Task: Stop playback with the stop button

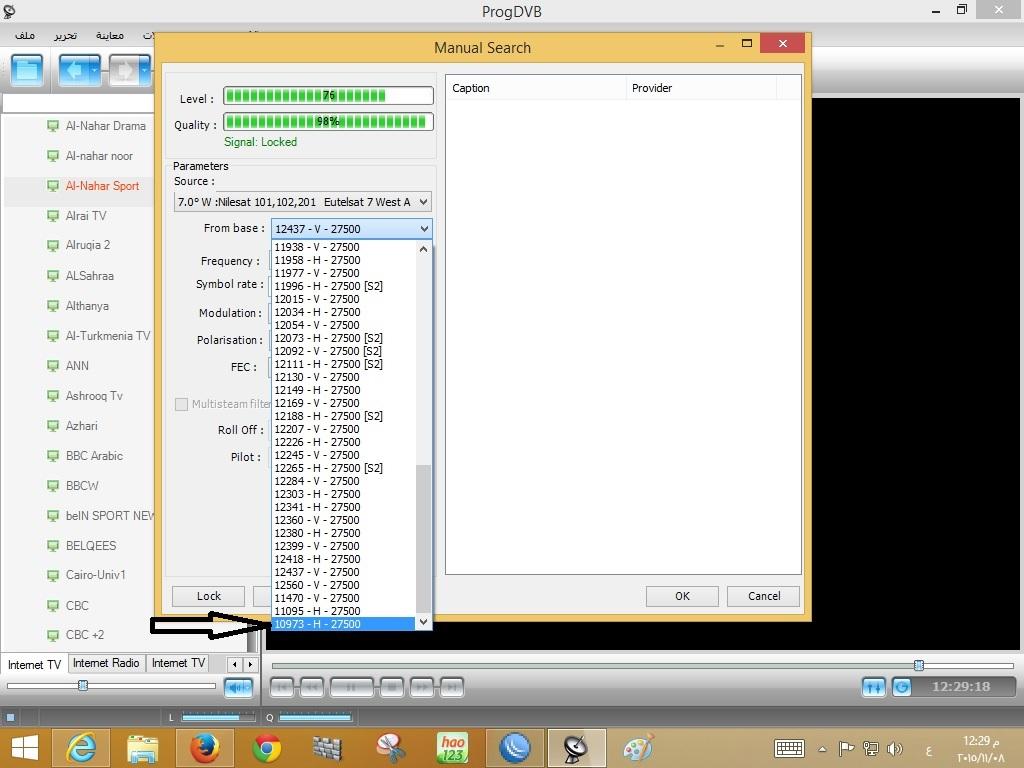Action: (x=391, y=687)
